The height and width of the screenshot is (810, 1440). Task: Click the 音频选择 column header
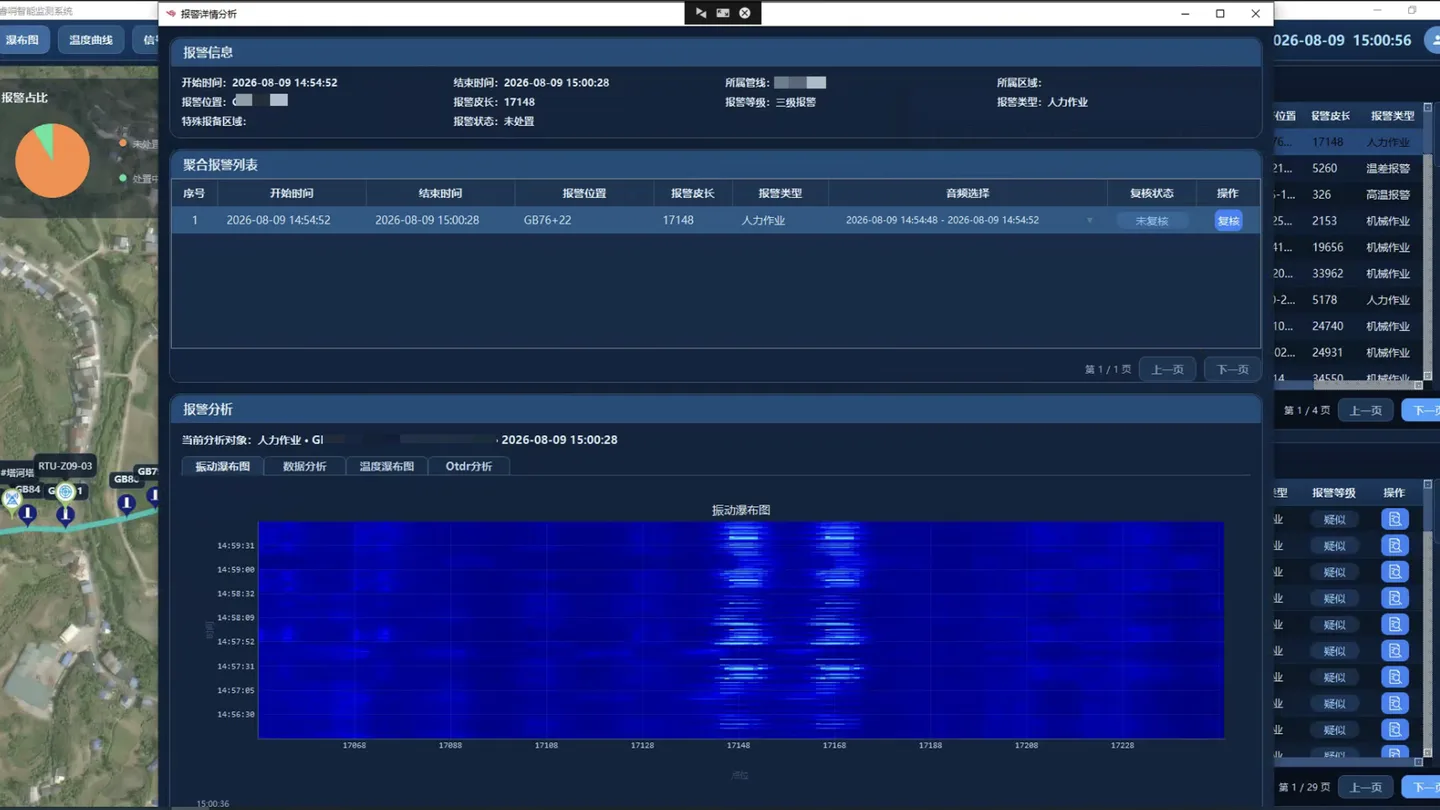(x=967, y=193)
